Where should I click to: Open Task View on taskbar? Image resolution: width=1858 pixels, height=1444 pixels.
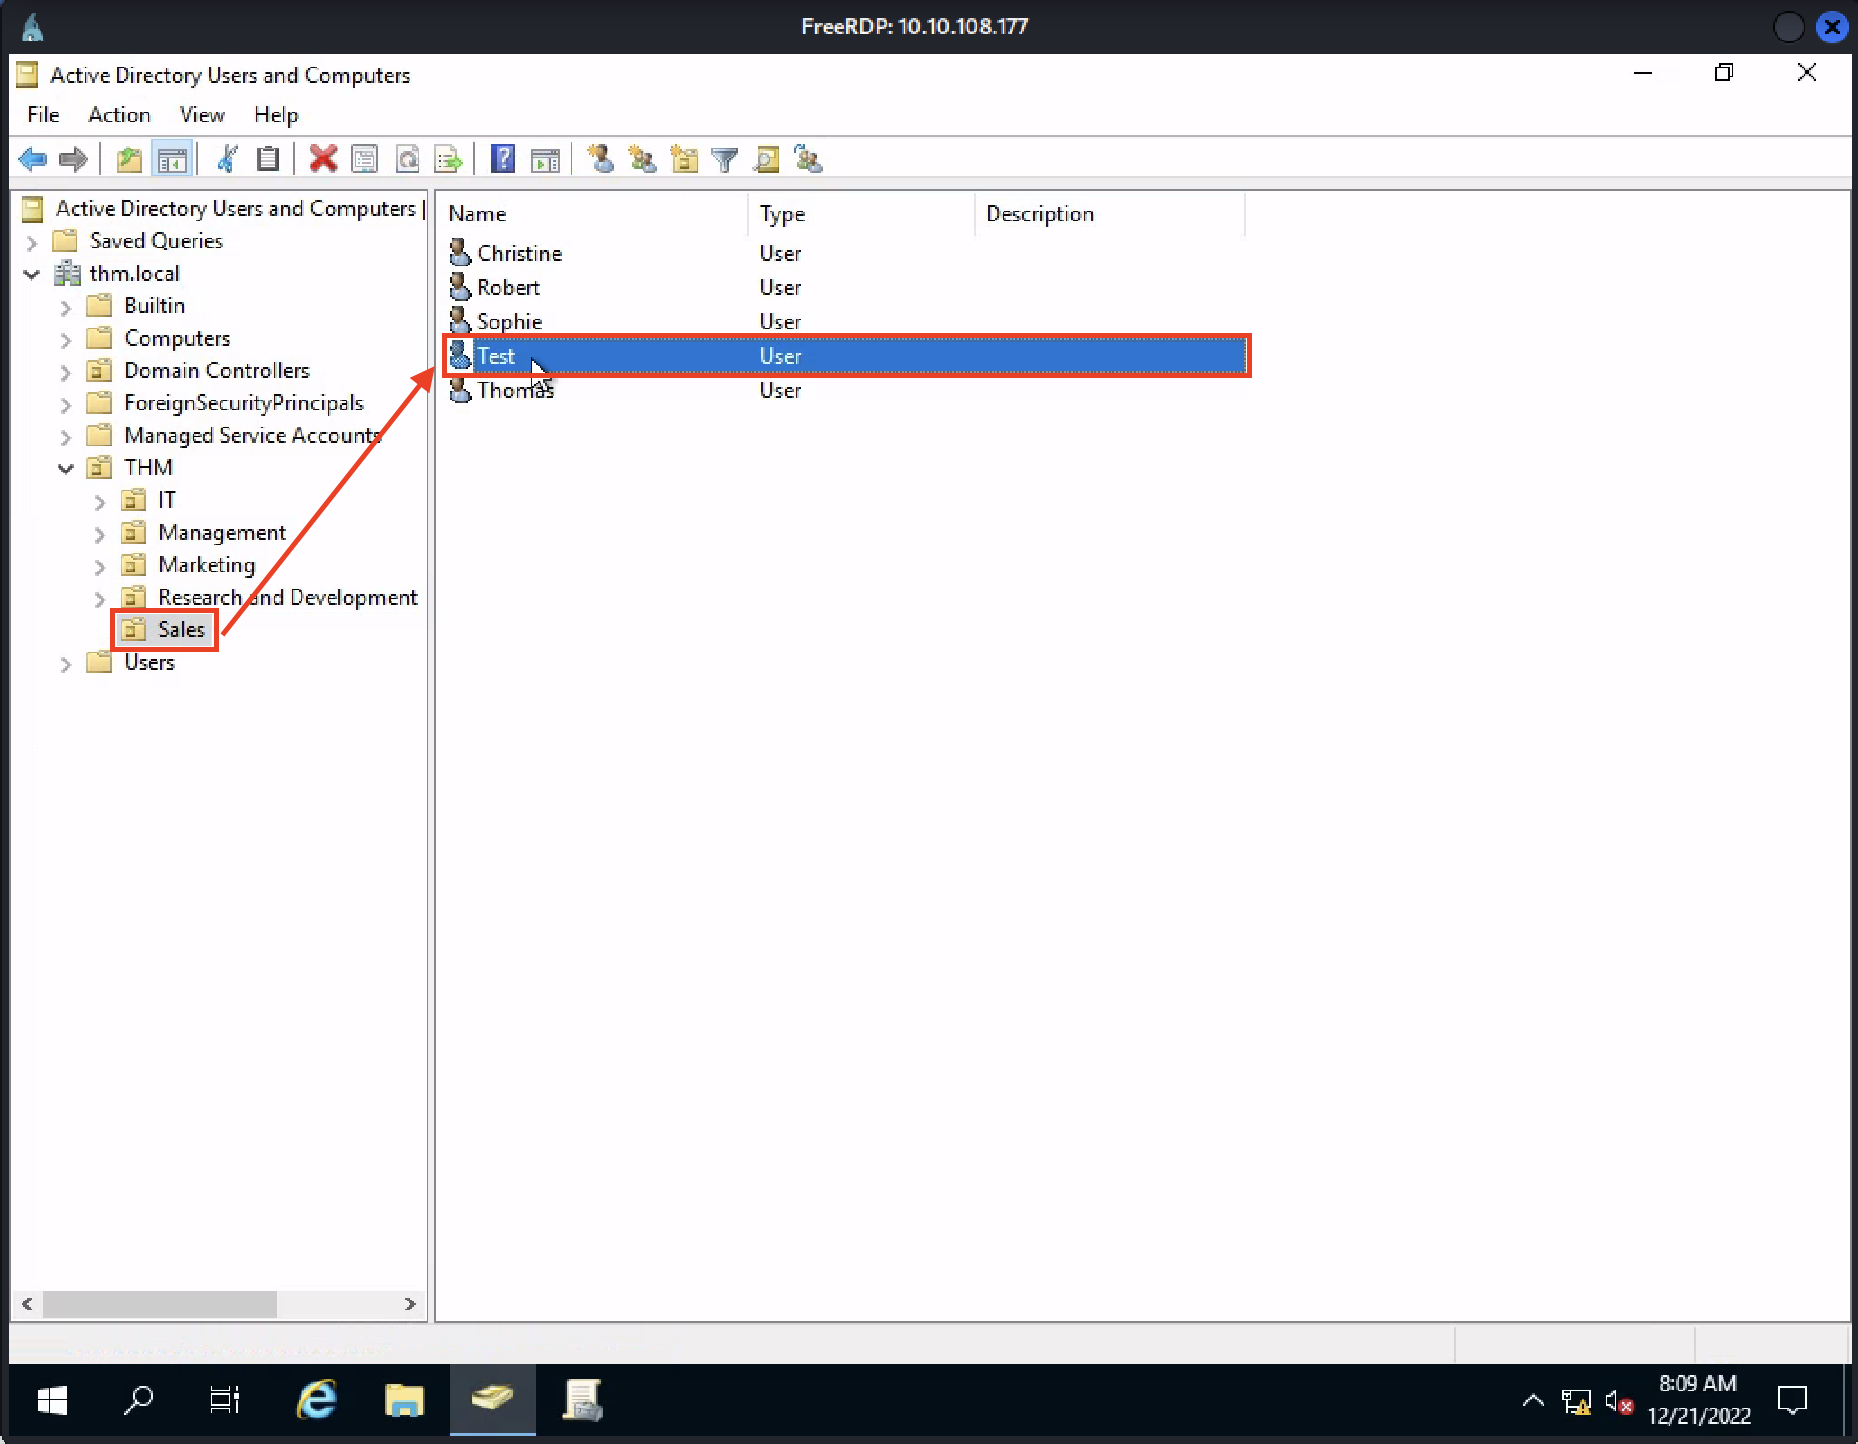pyautogui.click(x=225, y=1401)
